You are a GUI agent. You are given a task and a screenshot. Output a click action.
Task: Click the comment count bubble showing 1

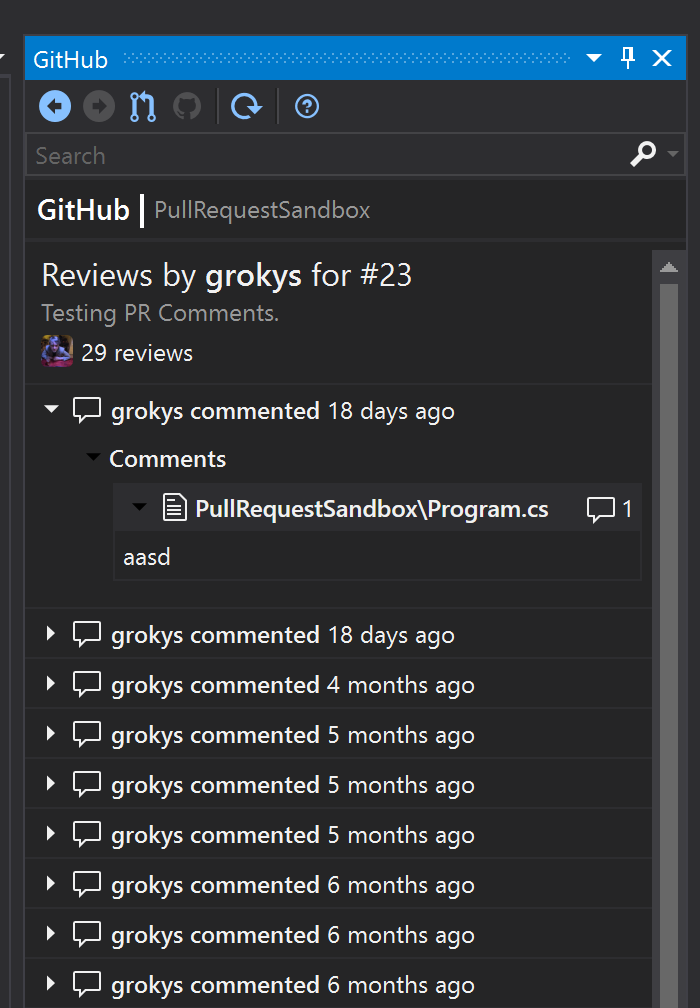609,509
